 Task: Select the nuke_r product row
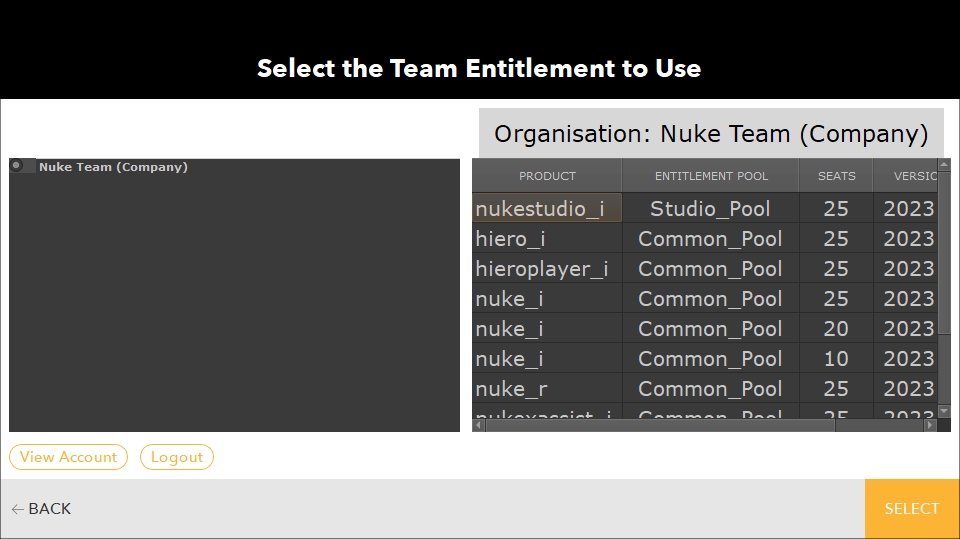[547, 389]
